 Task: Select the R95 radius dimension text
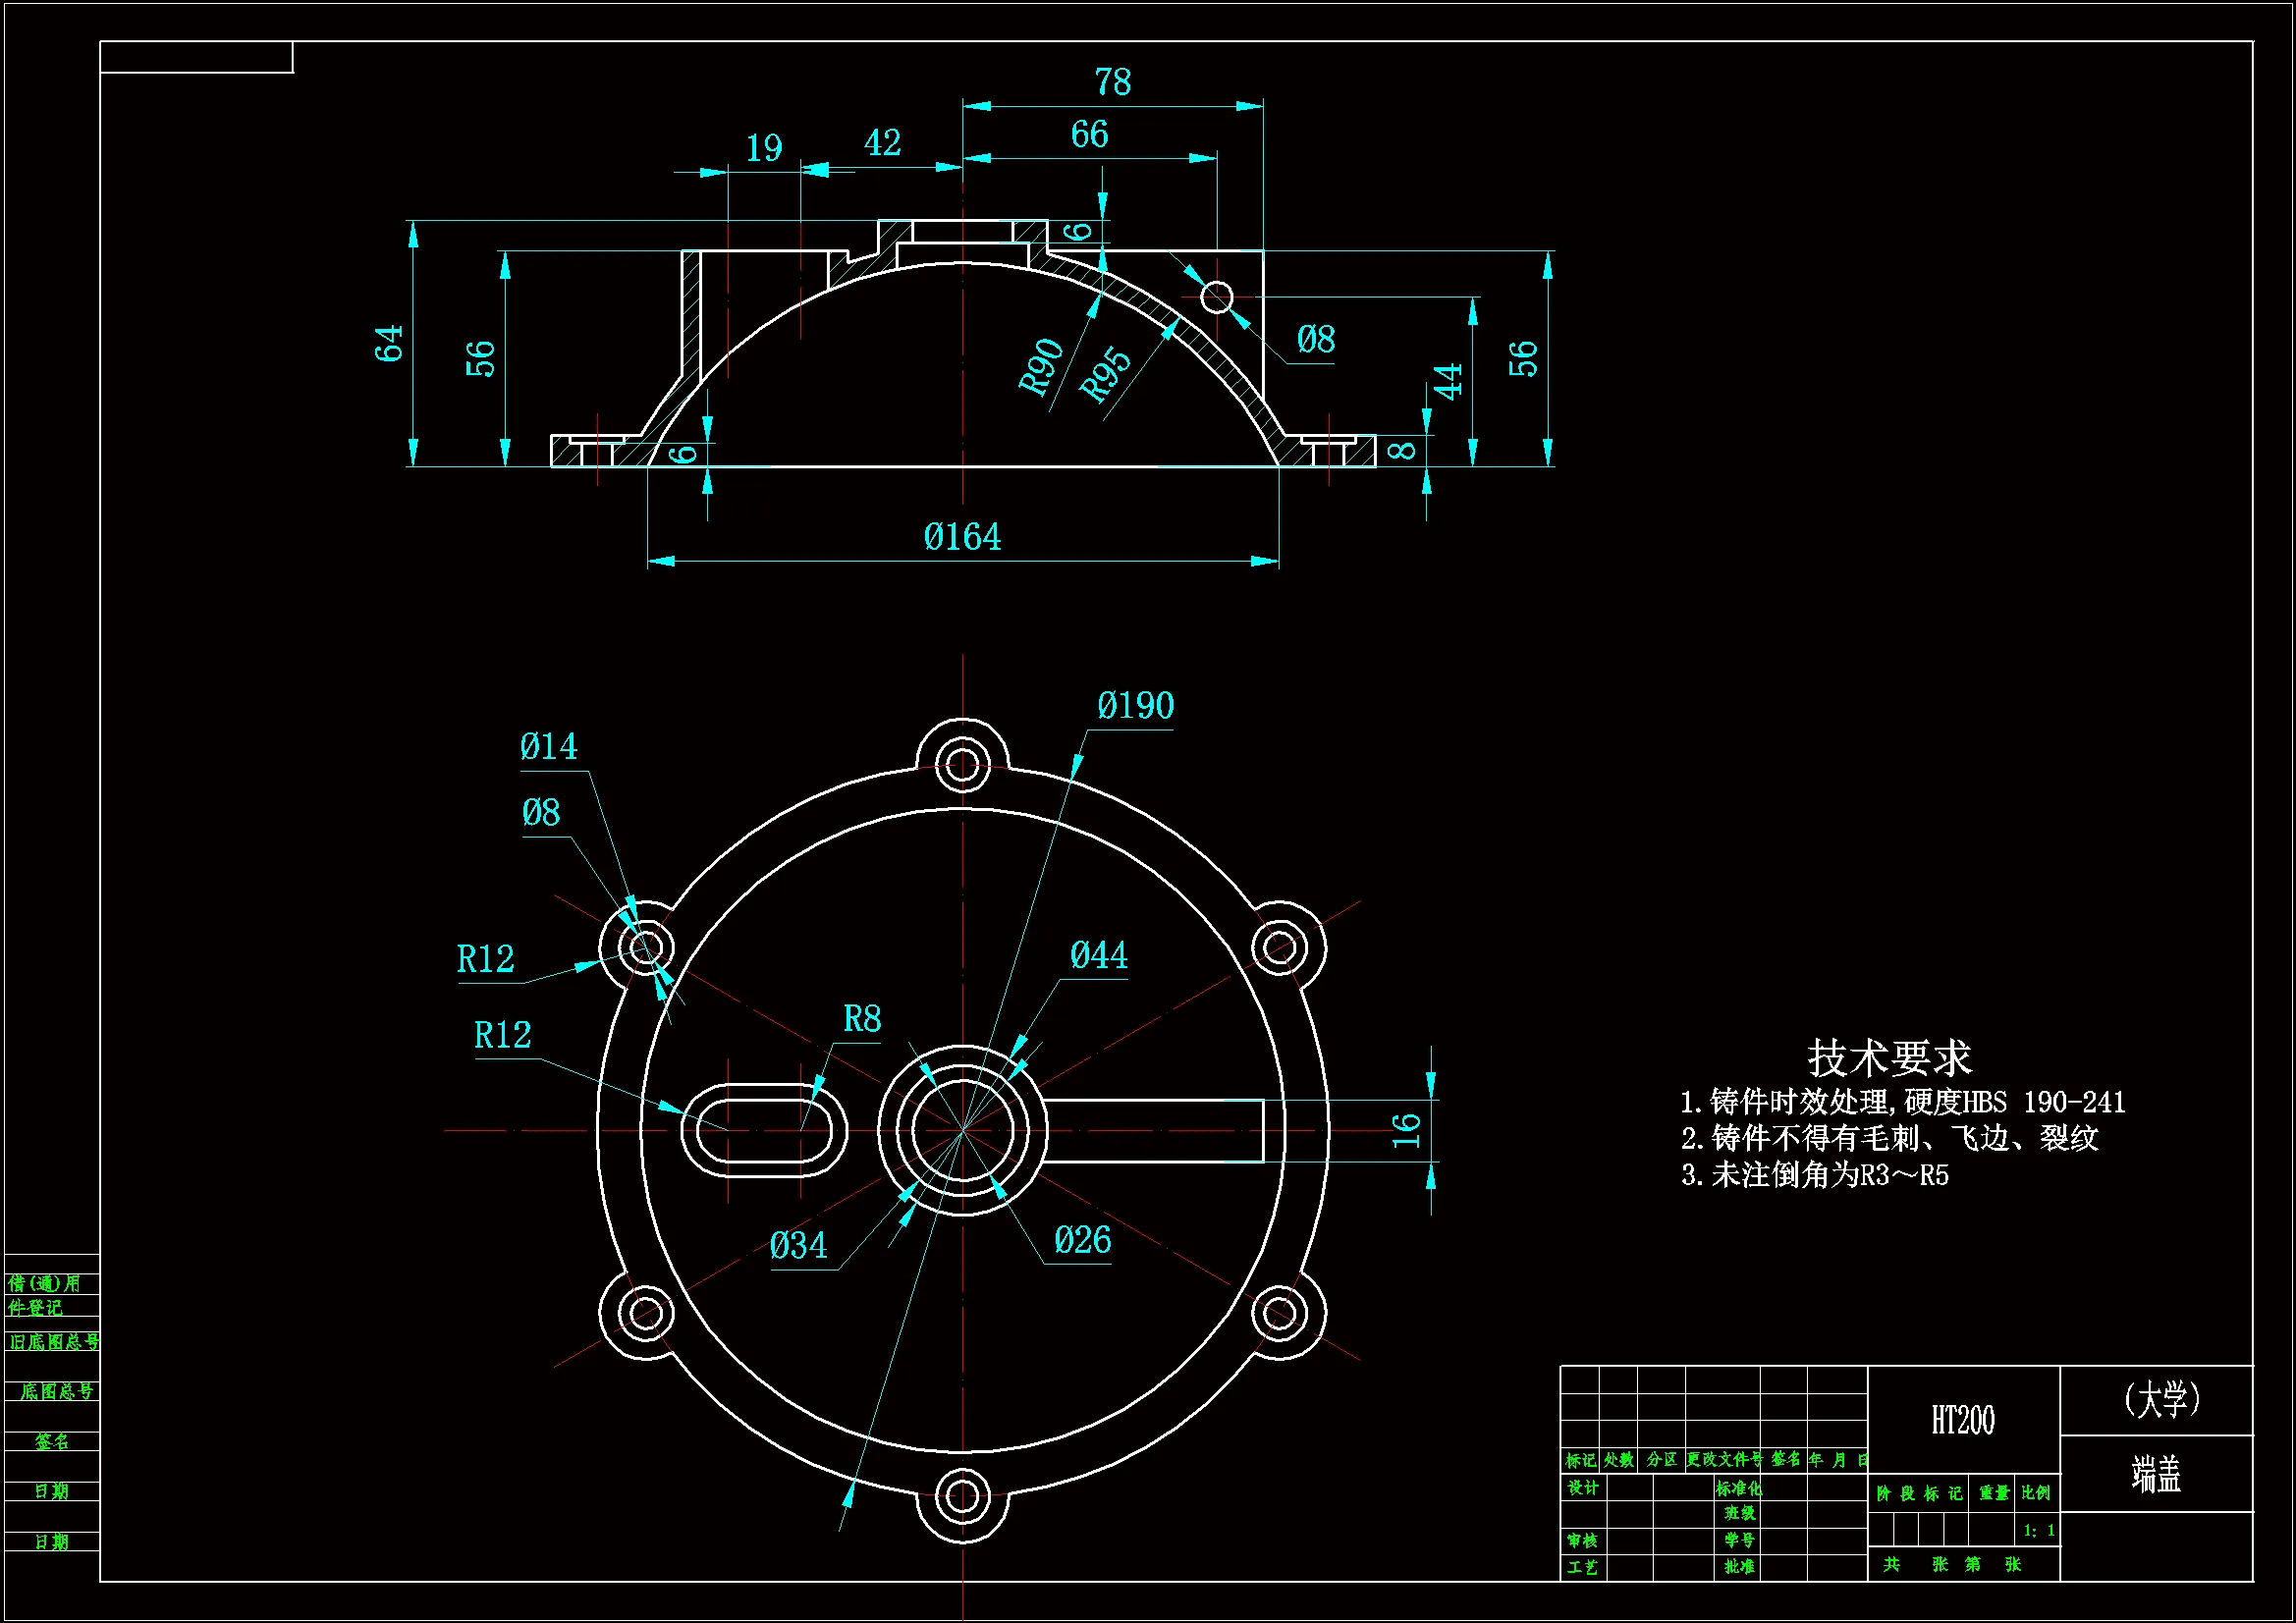[1105, 376]
